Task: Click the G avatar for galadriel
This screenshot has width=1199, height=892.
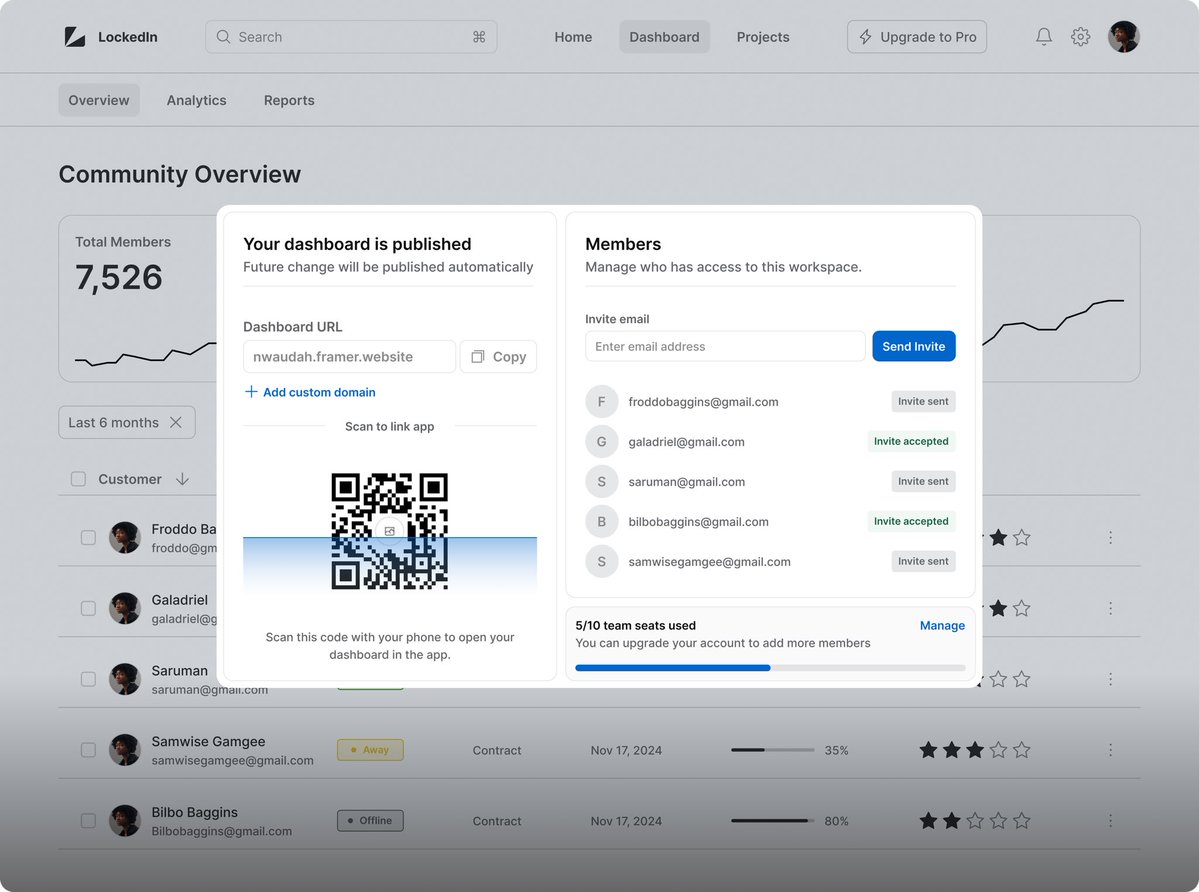Action: pos(602,441)
